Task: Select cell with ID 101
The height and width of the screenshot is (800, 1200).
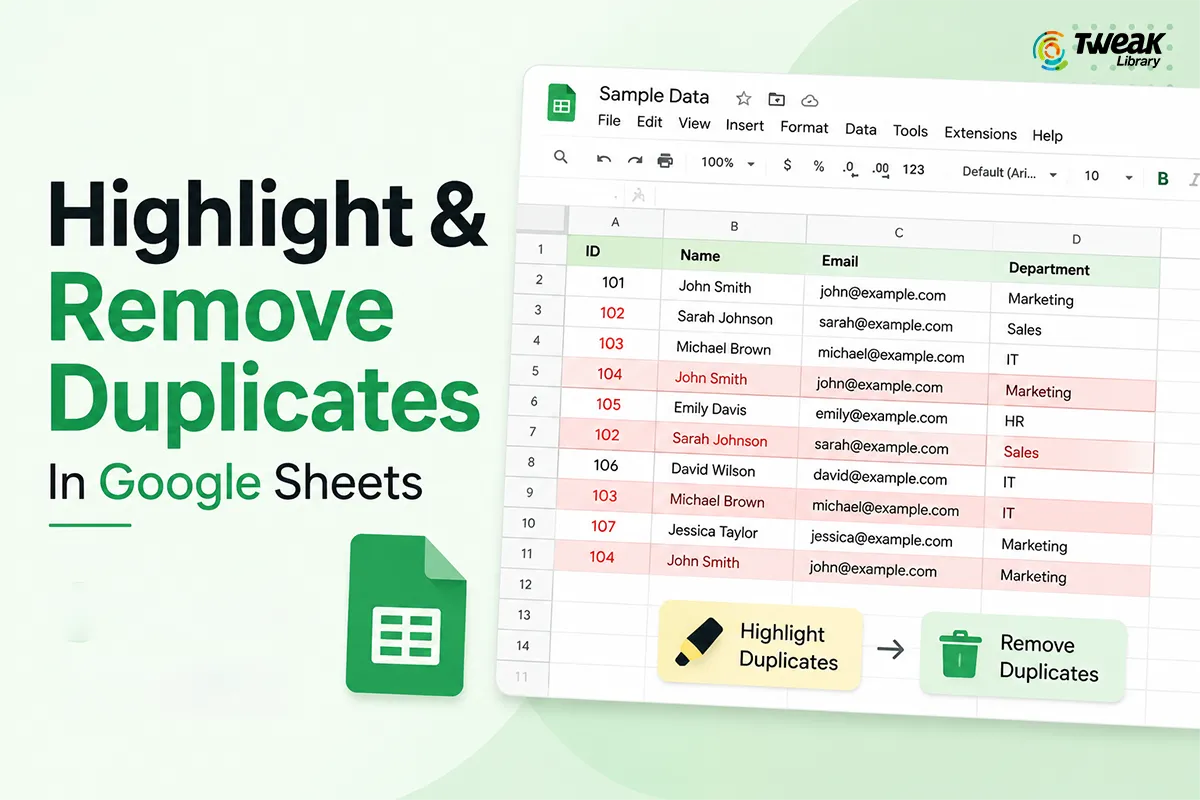Action: click(613, 283)
